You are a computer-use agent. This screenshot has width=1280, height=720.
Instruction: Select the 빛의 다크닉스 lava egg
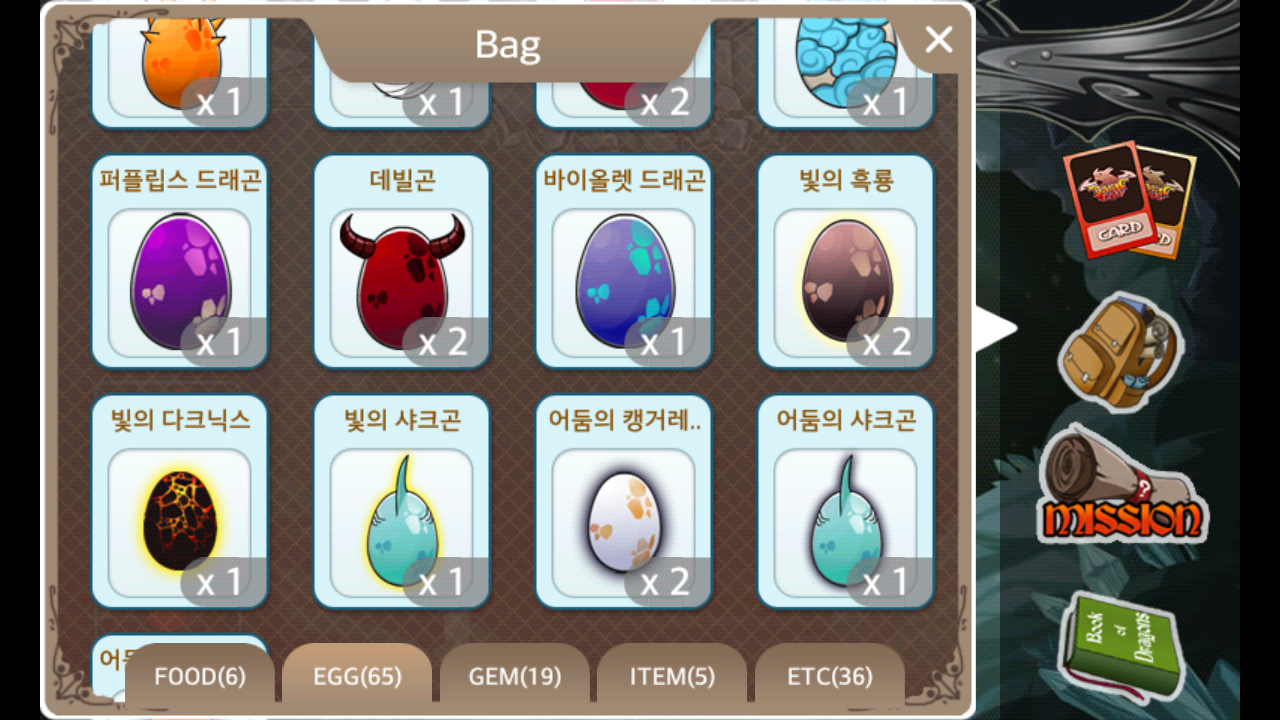180,502
